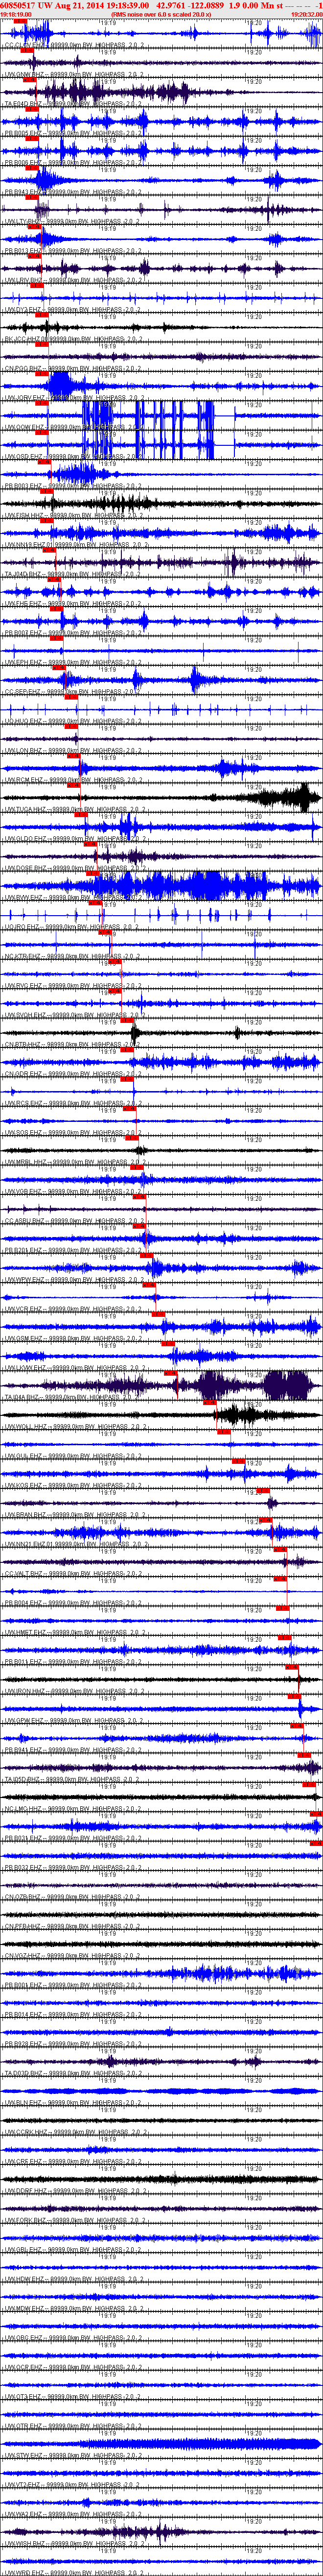Click the end time 19:20:32.00 label

tap(307, 15)
